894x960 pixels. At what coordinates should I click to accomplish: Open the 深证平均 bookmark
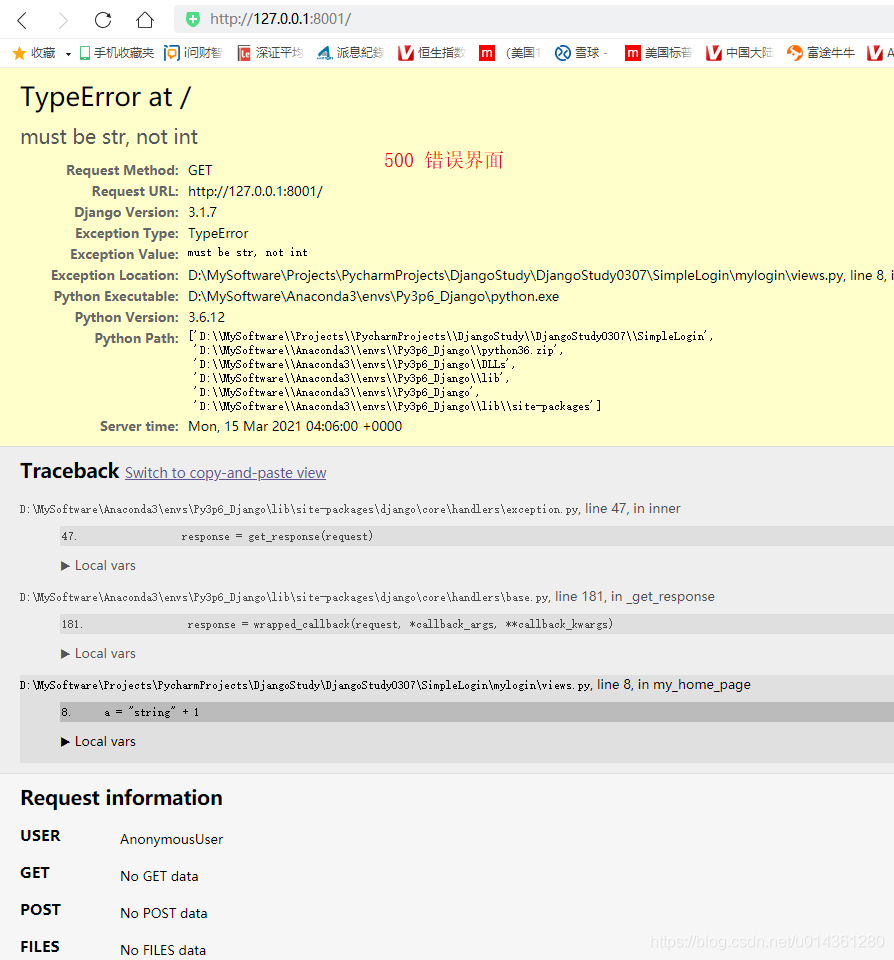[x=270, y=53]
